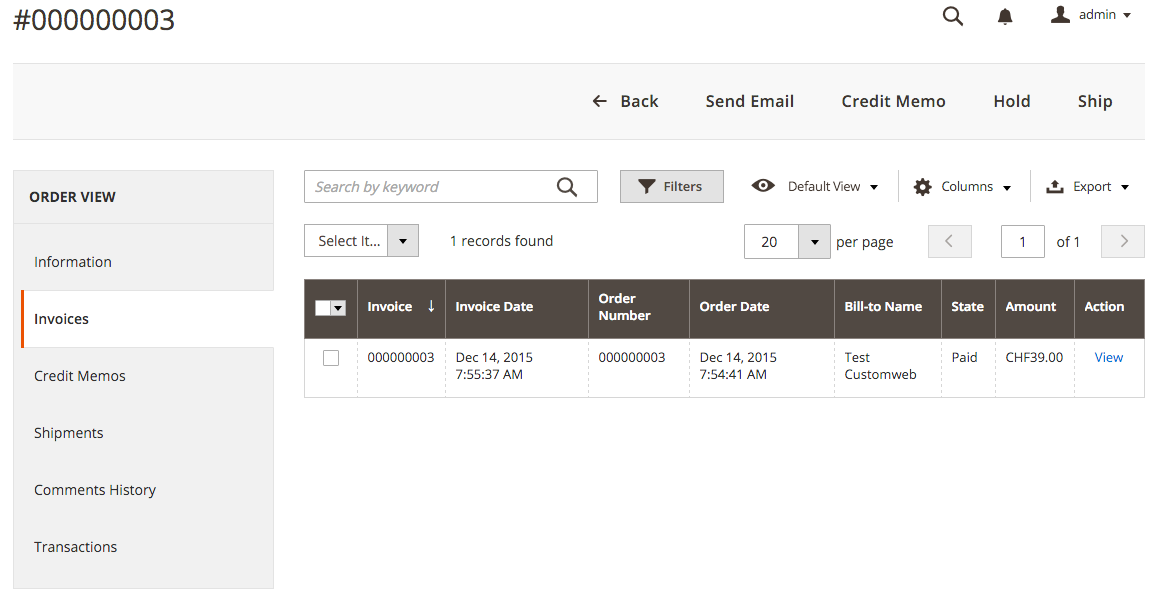Click the Search by keyword input field
1171x611 pixels.
pyautogui.click(x=430, y=187)
